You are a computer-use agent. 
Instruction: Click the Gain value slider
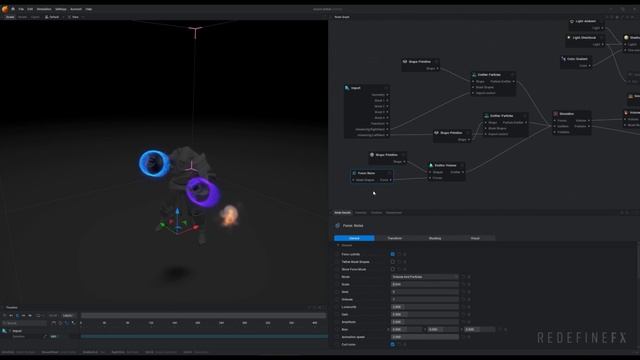click(x=424, y=314)
